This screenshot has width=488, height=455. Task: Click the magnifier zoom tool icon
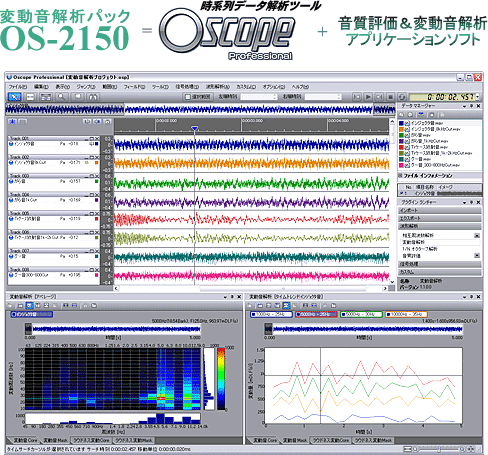pyautogui.click(x=62, y=97)
